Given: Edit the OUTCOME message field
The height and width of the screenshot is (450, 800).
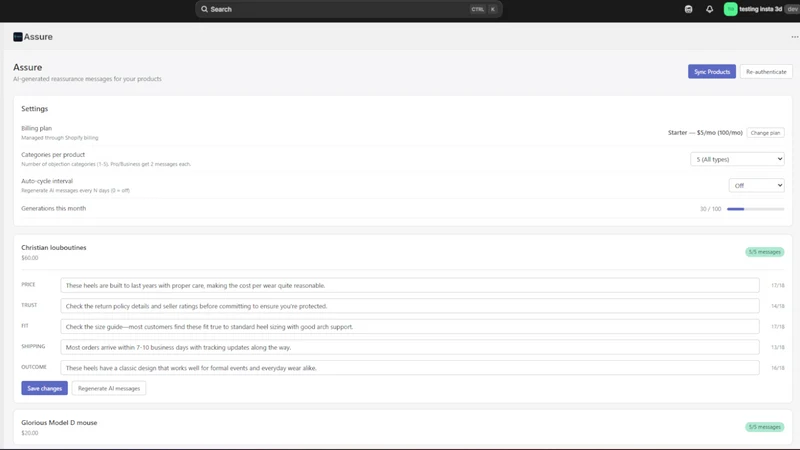Looking at the screenshot, I should (x=409, y=368).
